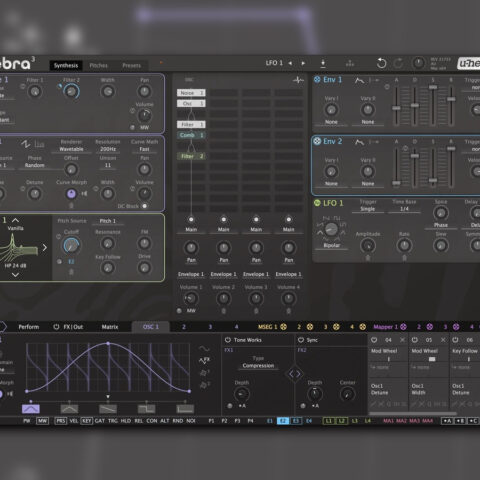Click the oscillator spectrum bars icon
This screenshot has height=480, width=480.
39,144
